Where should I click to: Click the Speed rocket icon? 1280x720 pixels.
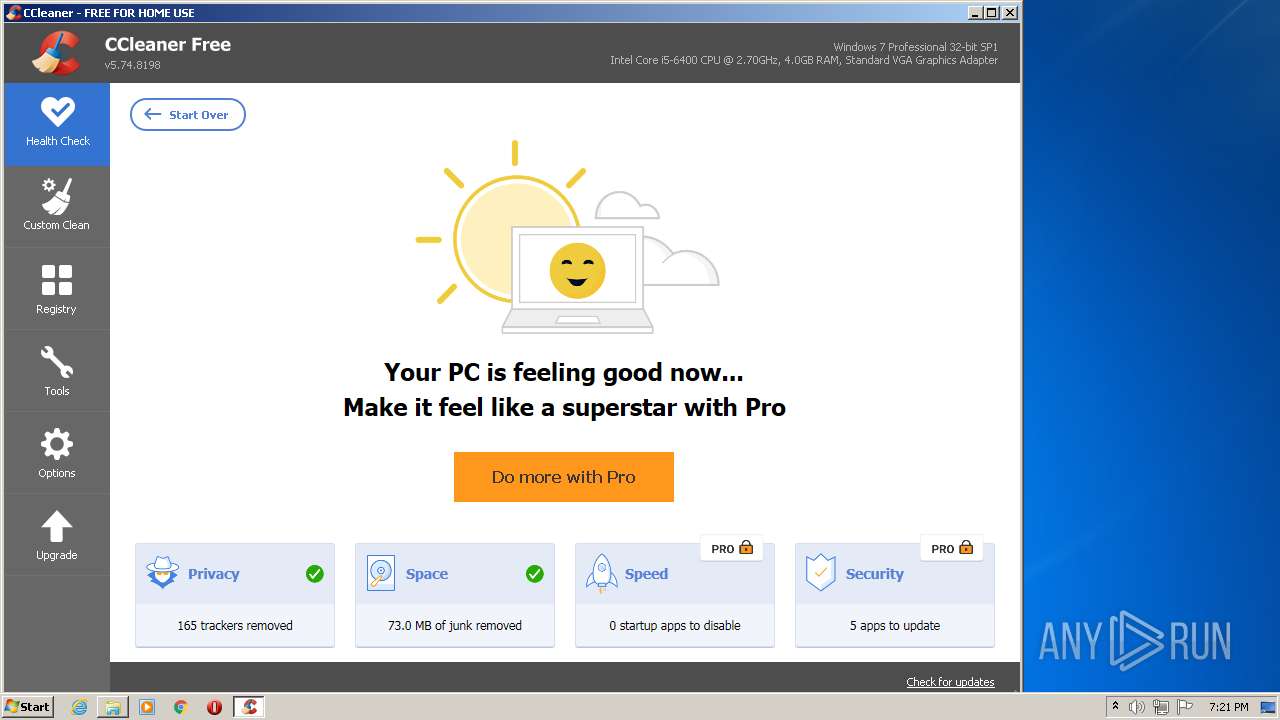tap(601, 574)
